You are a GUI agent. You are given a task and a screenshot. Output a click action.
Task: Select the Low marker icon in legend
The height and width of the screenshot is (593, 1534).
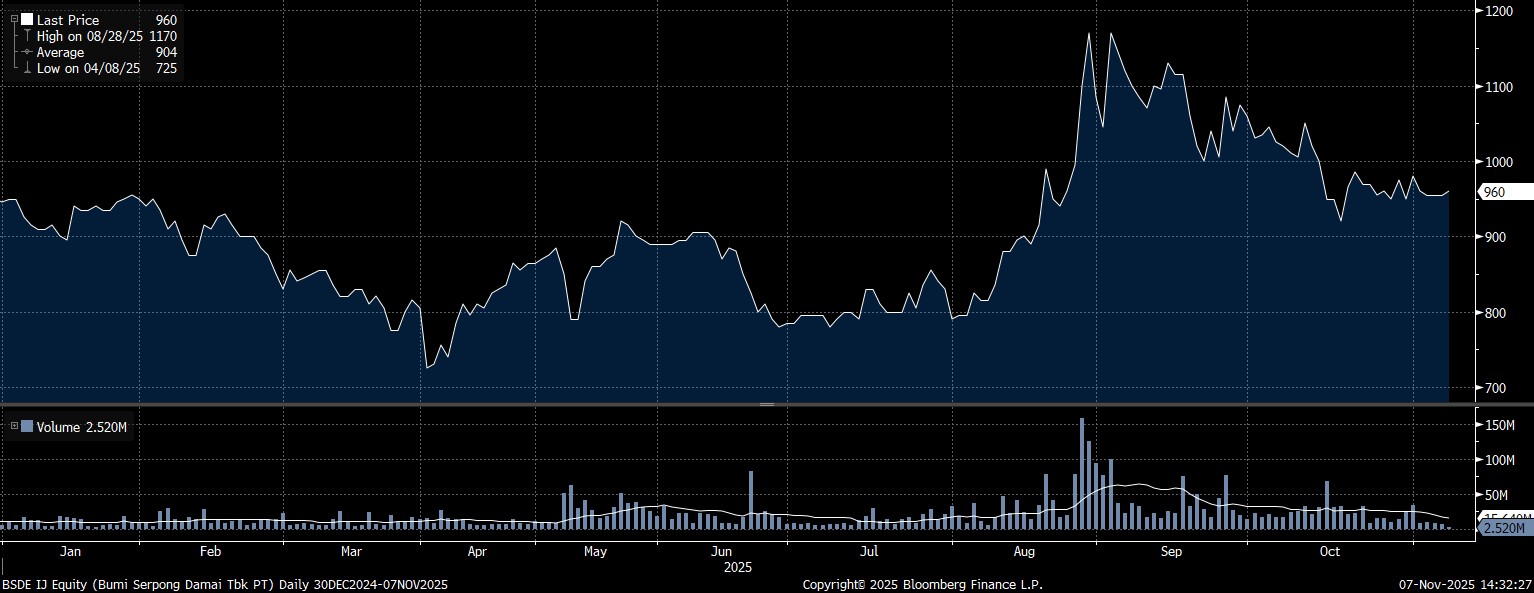[27, 68]
